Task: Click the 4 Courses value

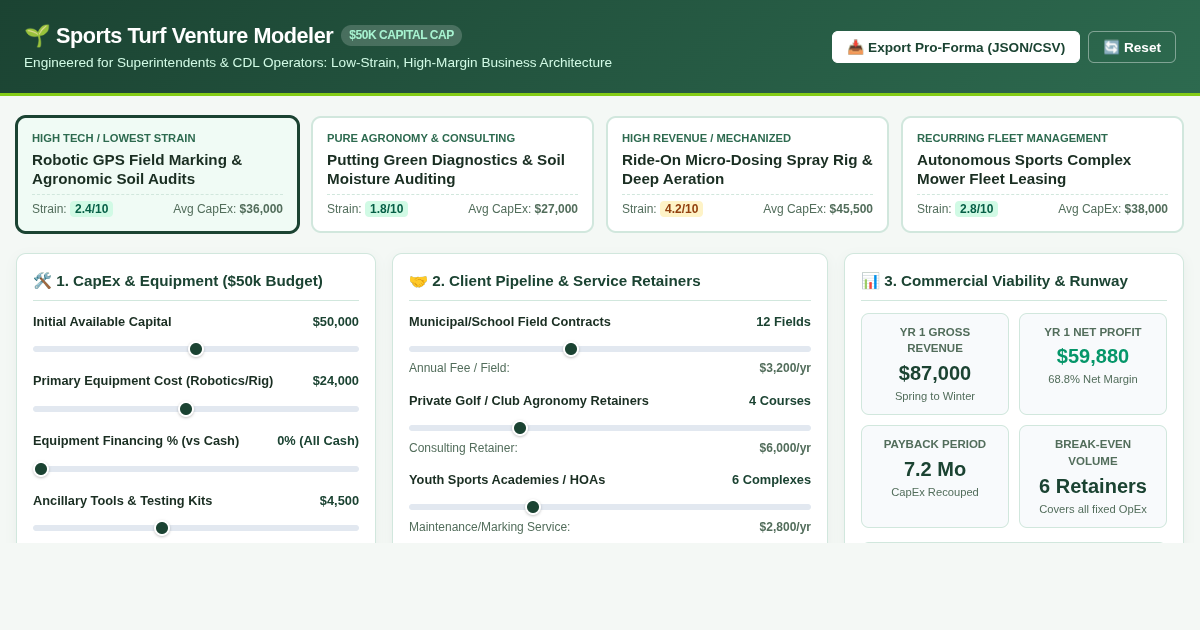Action: 780,401
